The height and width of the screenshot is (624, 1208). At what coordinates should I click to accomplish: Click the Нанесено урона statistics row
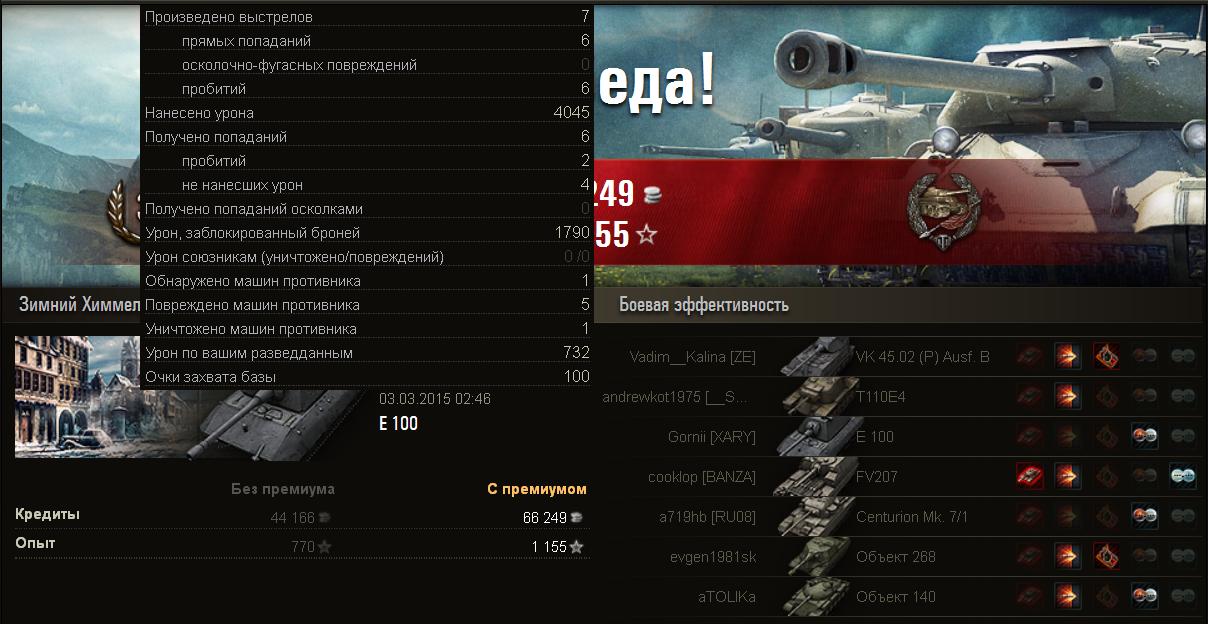coord(368,113)
